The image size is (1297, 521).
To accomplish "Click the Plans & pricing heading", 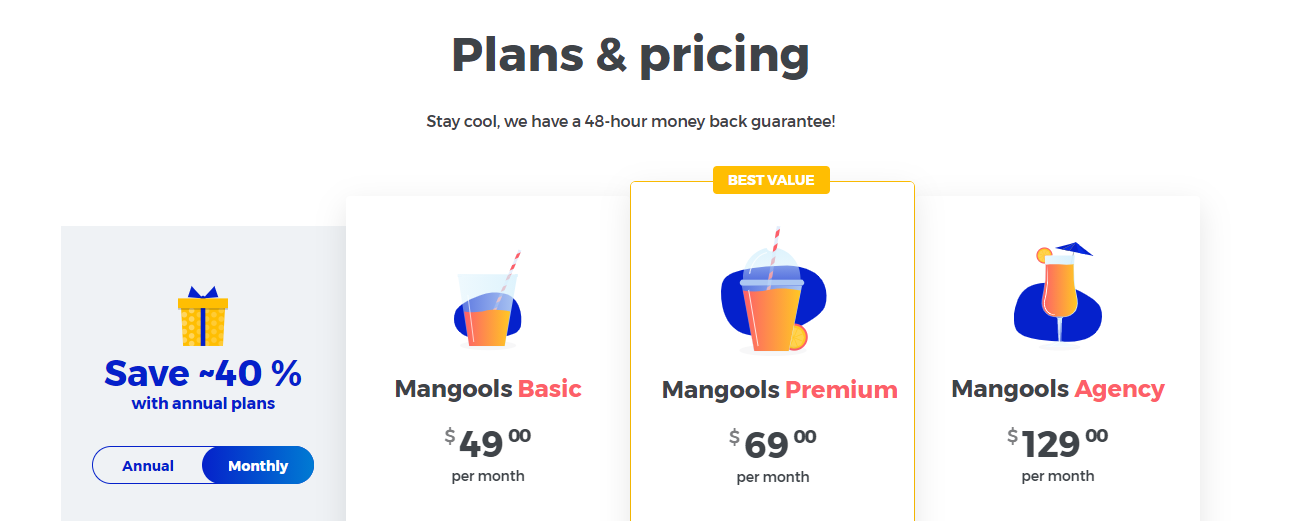I will tap(630, 54).
